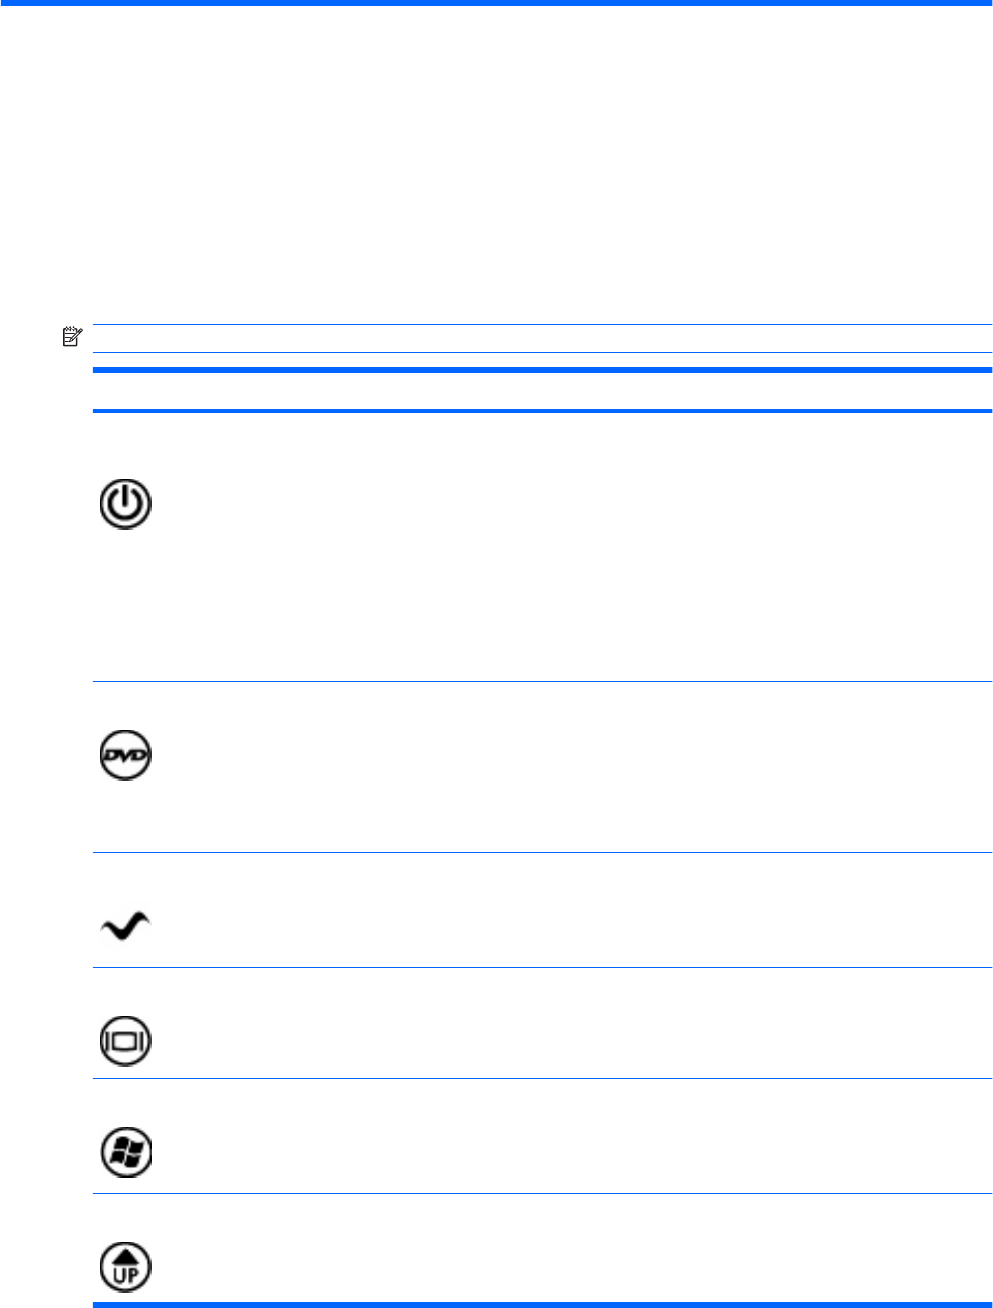The width and height of the screenshot is (993, 1308).
Task: Click the switch screen rectangle icon
Action: point(125,1040)
